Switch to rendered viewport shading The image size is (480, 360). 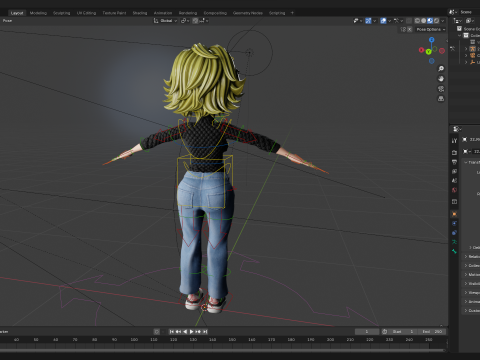click(x=436, y=21)
